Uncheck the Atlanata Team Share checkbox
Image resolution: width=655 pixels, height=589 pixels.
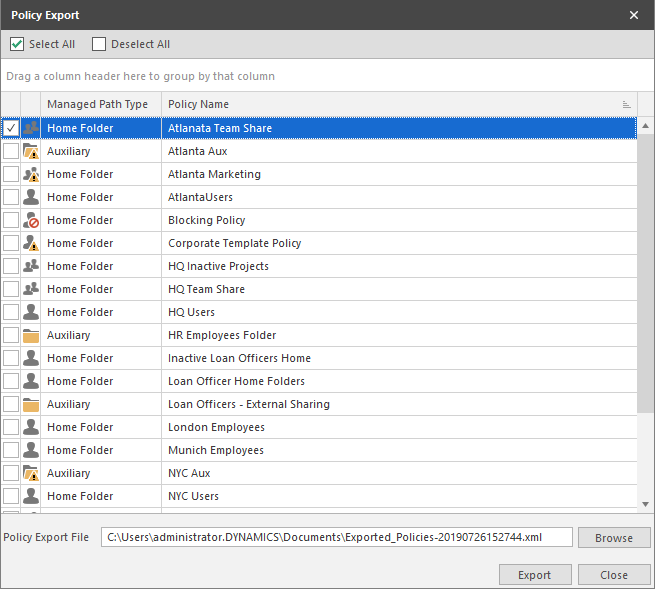pos(10,128)
